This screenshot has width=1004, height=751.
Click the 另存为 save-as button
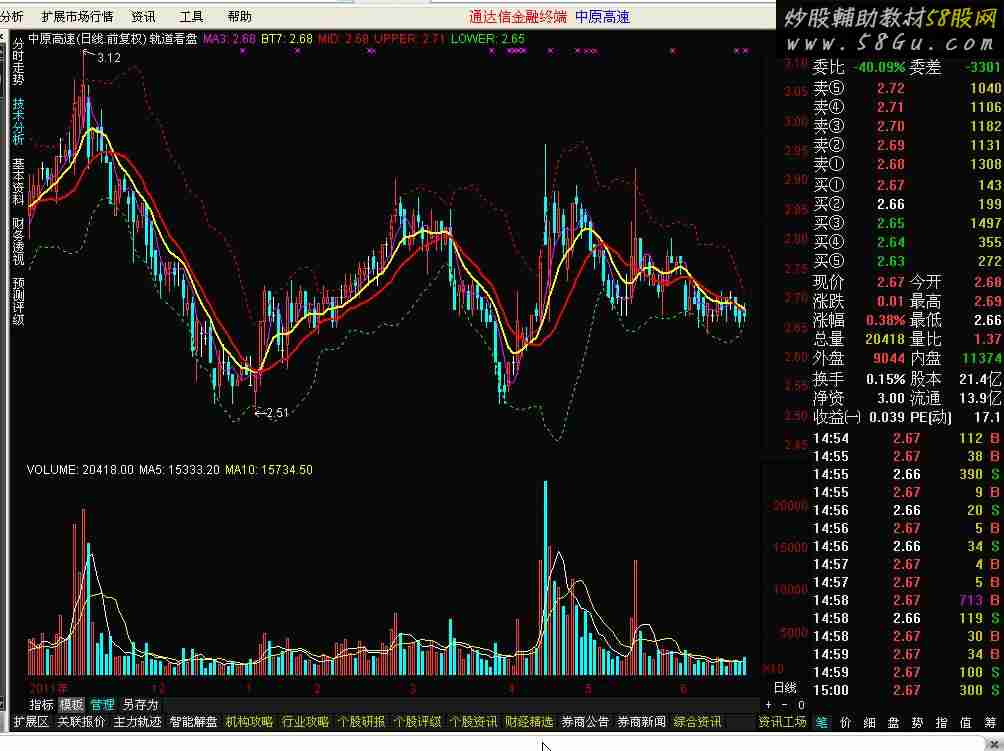pyautogui.click(x=140, y=705)
